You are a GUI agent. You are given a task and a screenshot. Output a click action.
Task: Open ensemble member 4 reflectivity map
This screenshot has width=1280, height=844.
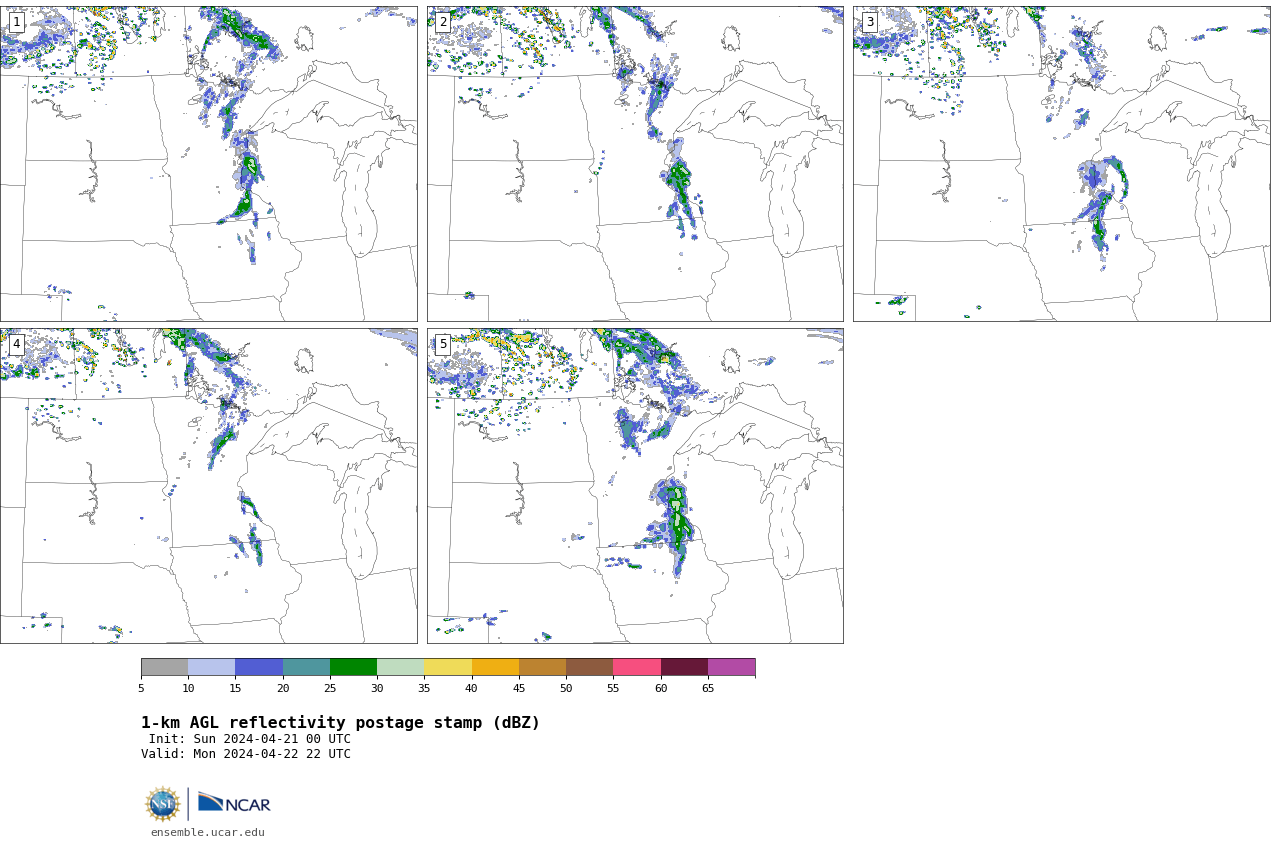[208, 486]
